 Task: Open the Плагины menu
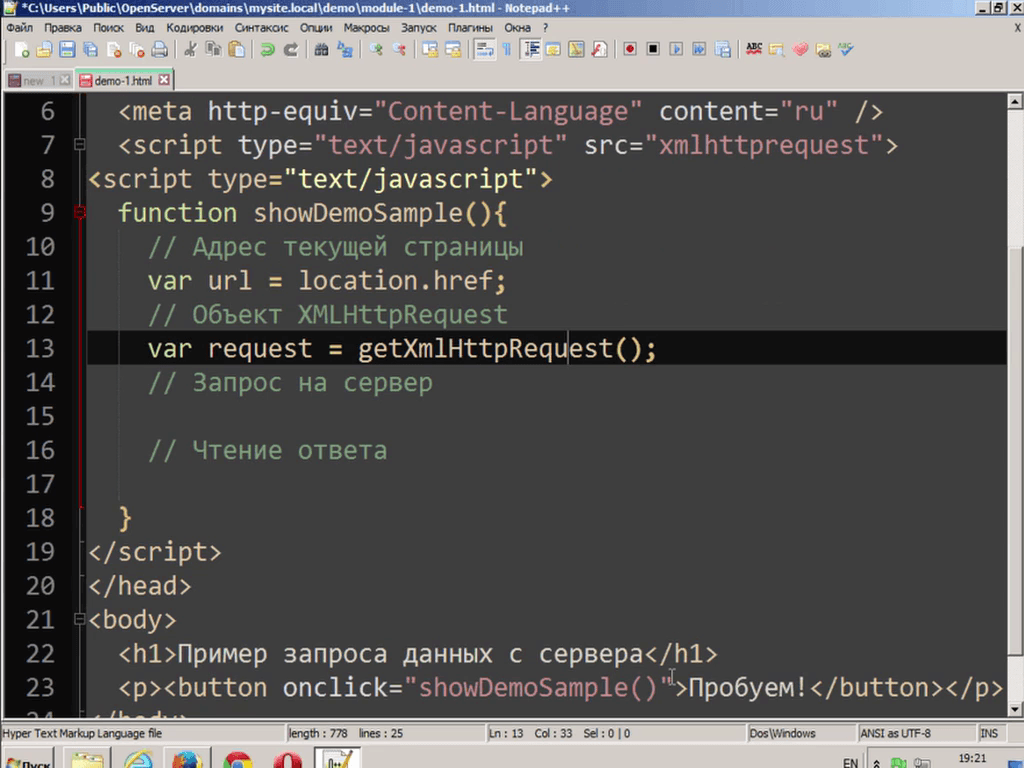pyautogui.click(x=470, y=28)
